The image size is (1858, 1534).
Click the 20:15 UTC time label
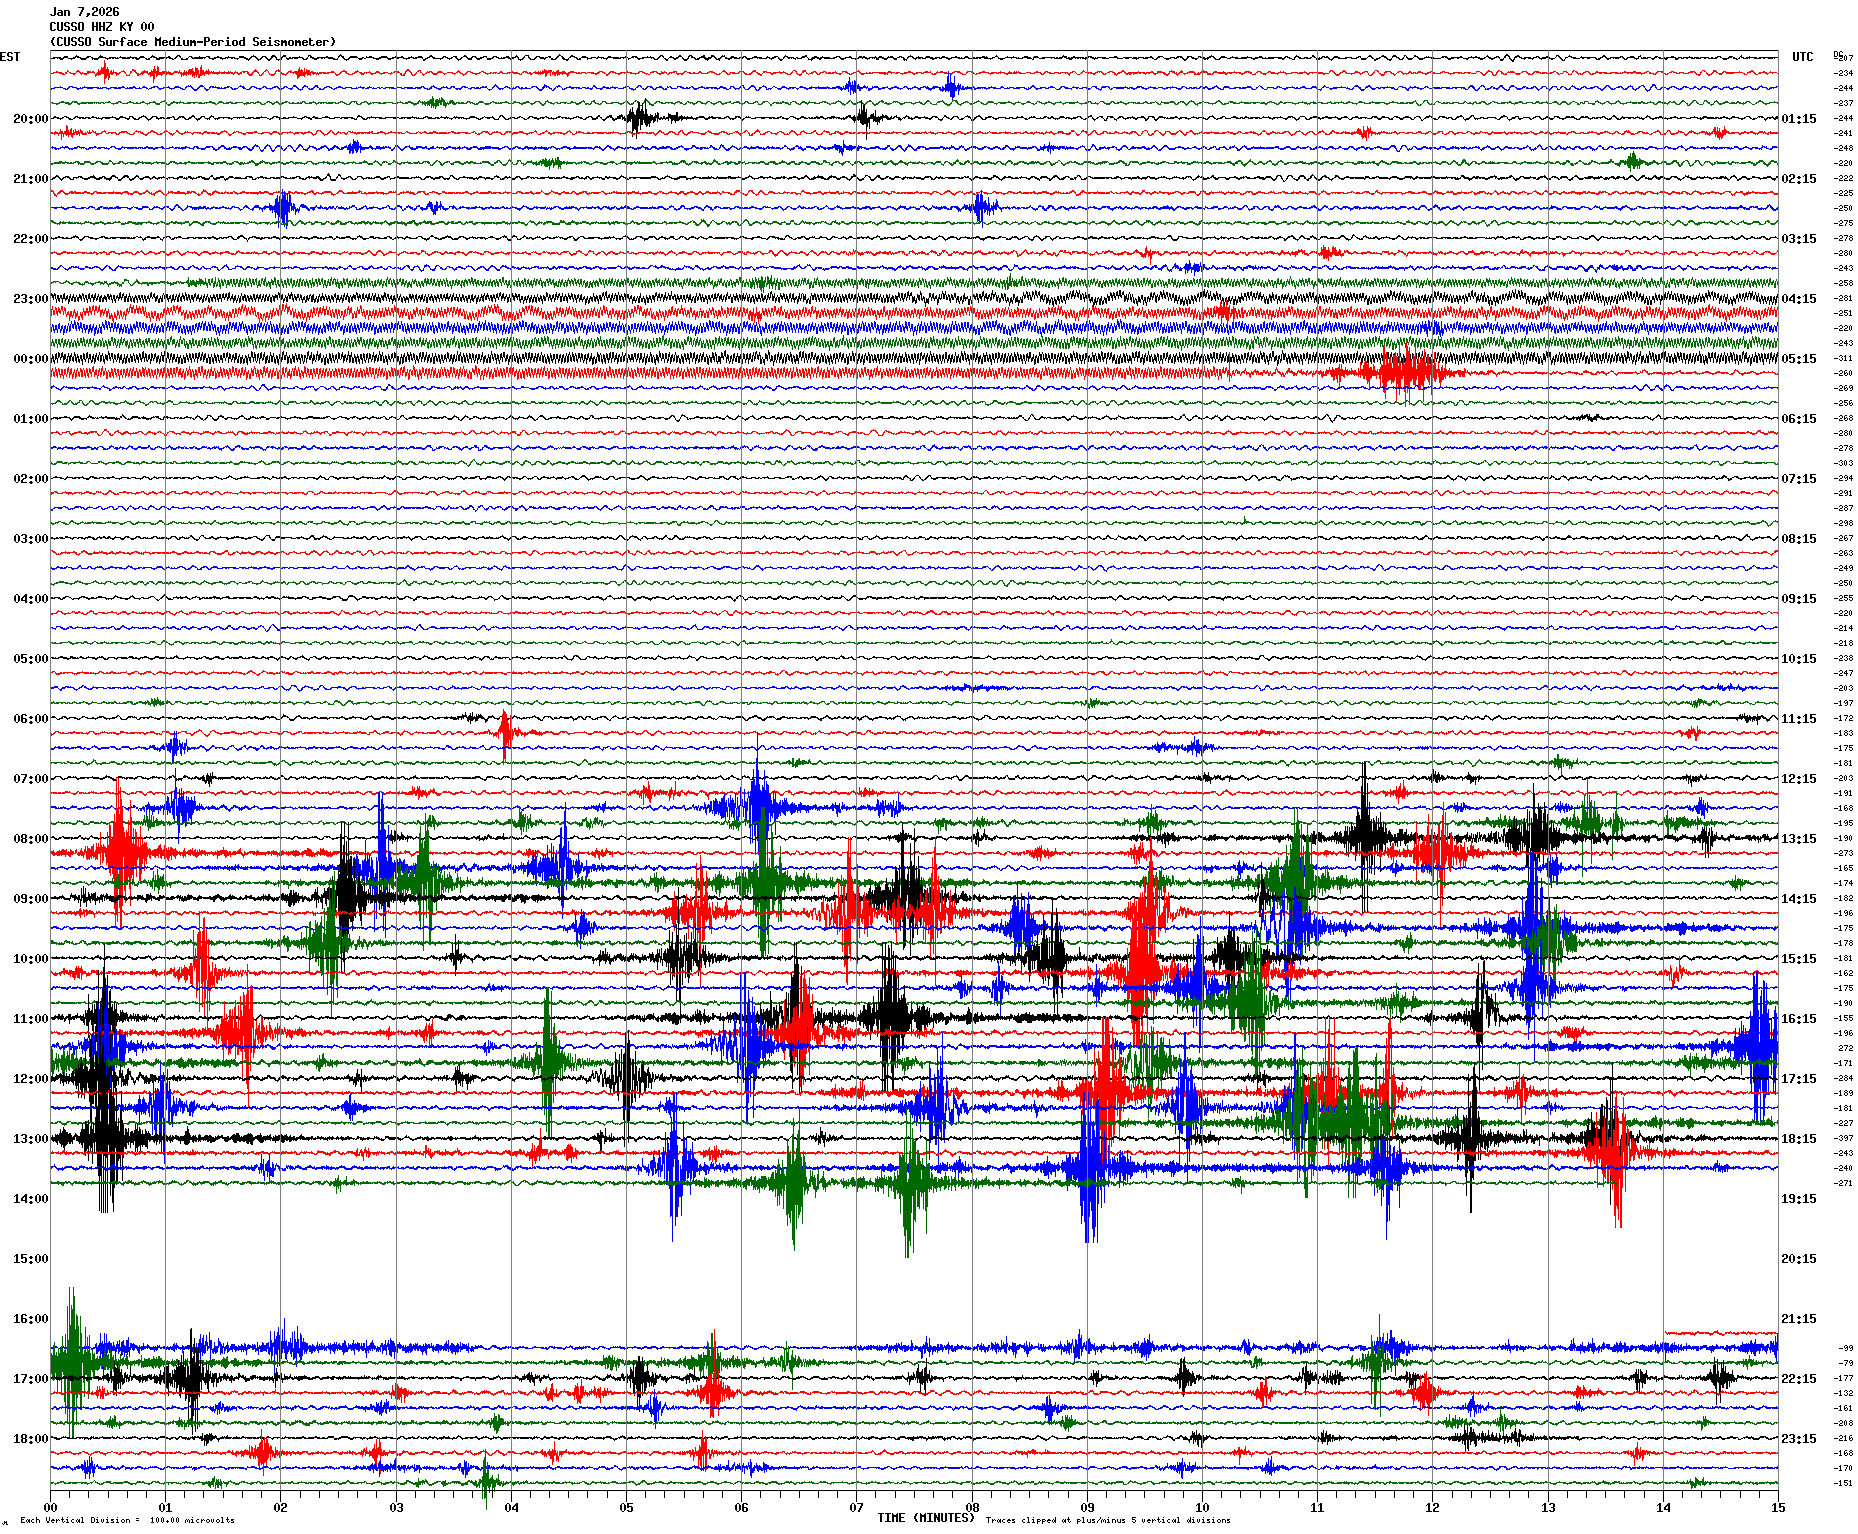click(1798, 1259)
